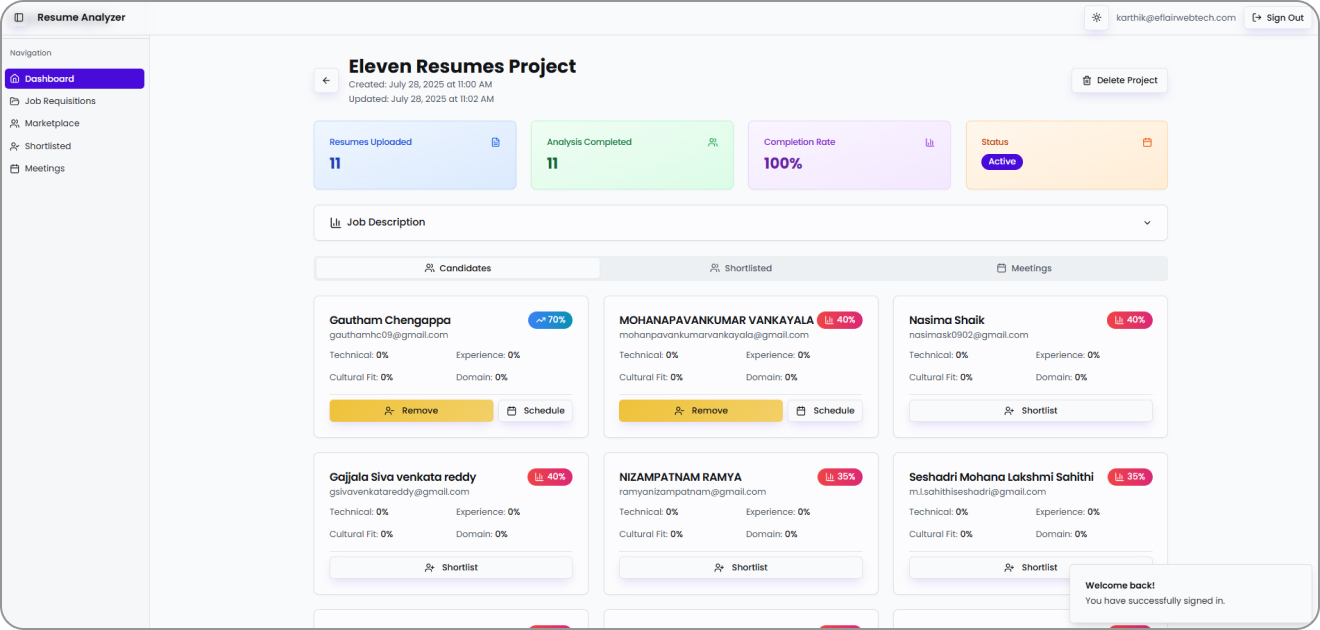Open Meetings in the sidebar navigation
The width and height of the screenshot is (1320, 630).
(74, 168)
